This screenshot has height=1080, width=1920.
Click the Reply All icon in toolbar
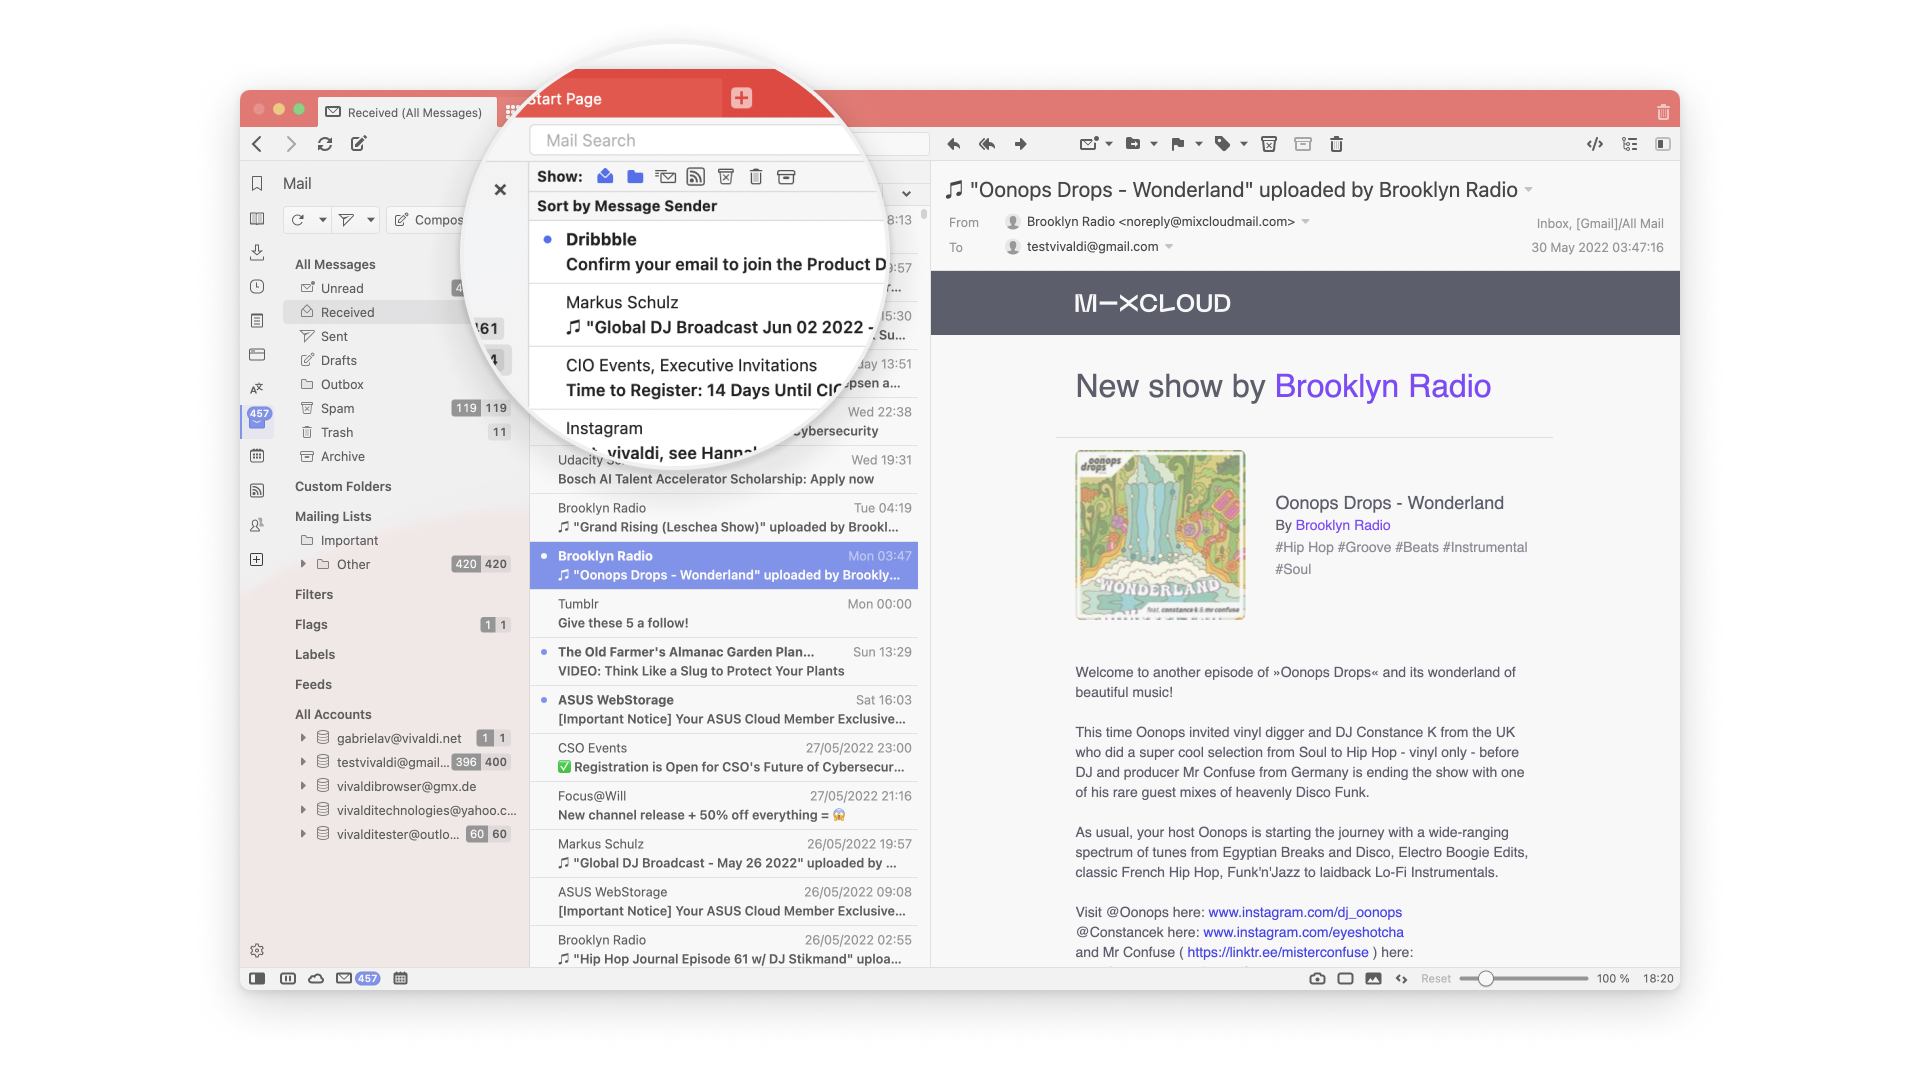pyautogui.click(x=986, y=142)
